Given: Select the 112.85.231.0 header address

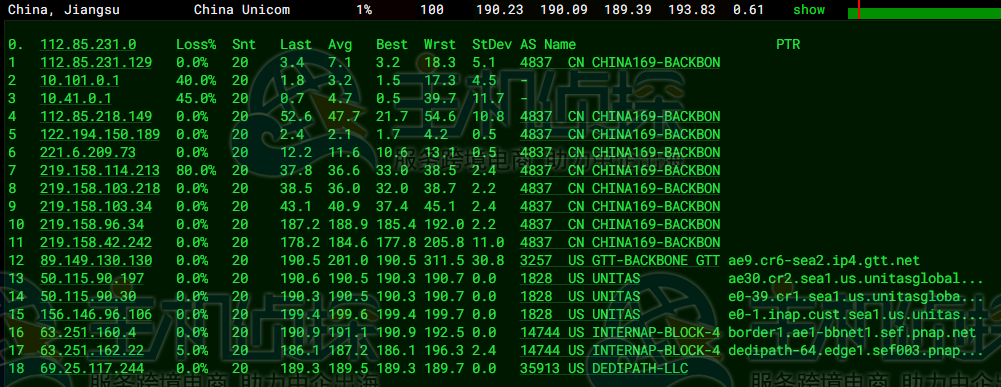Looking at the screenshot, I should (87, 44).
